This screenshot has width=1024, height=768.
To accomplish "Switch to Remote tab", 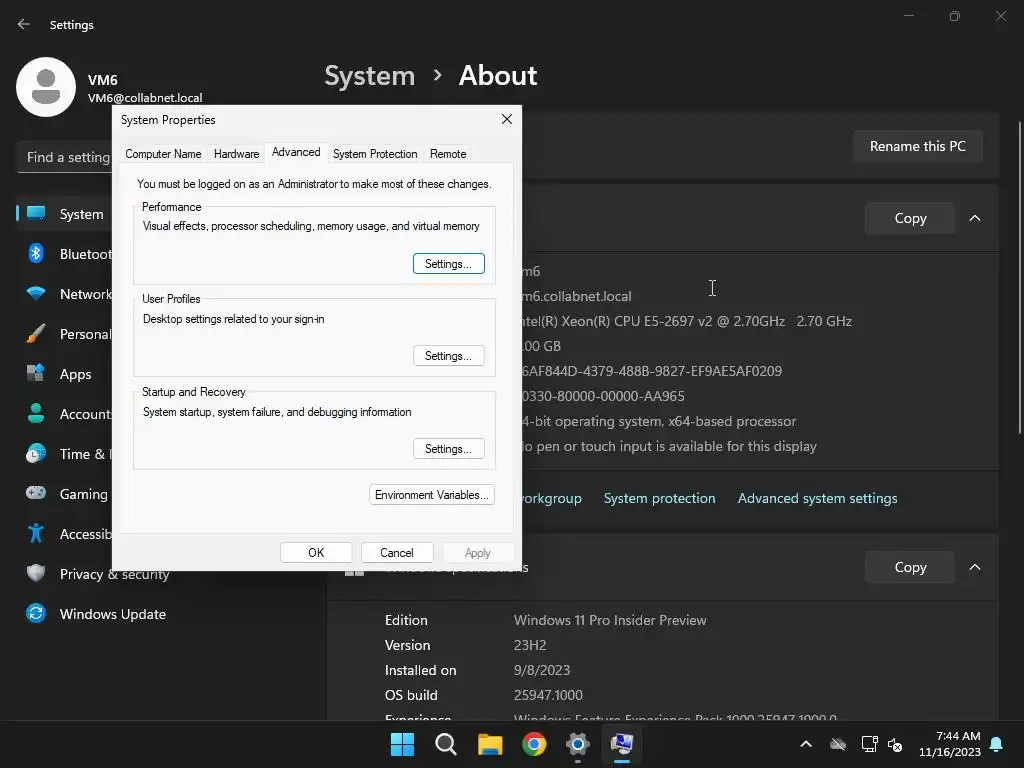I will 448,153.
